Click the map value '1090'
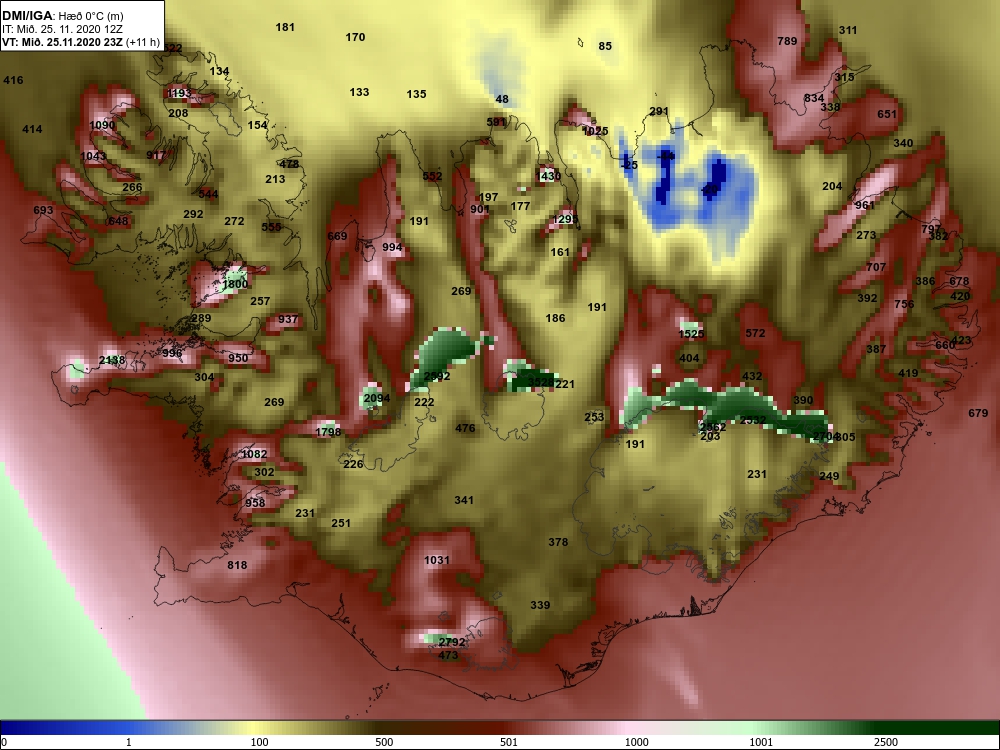Screen dimensions: 1000x750 [102, 124]
